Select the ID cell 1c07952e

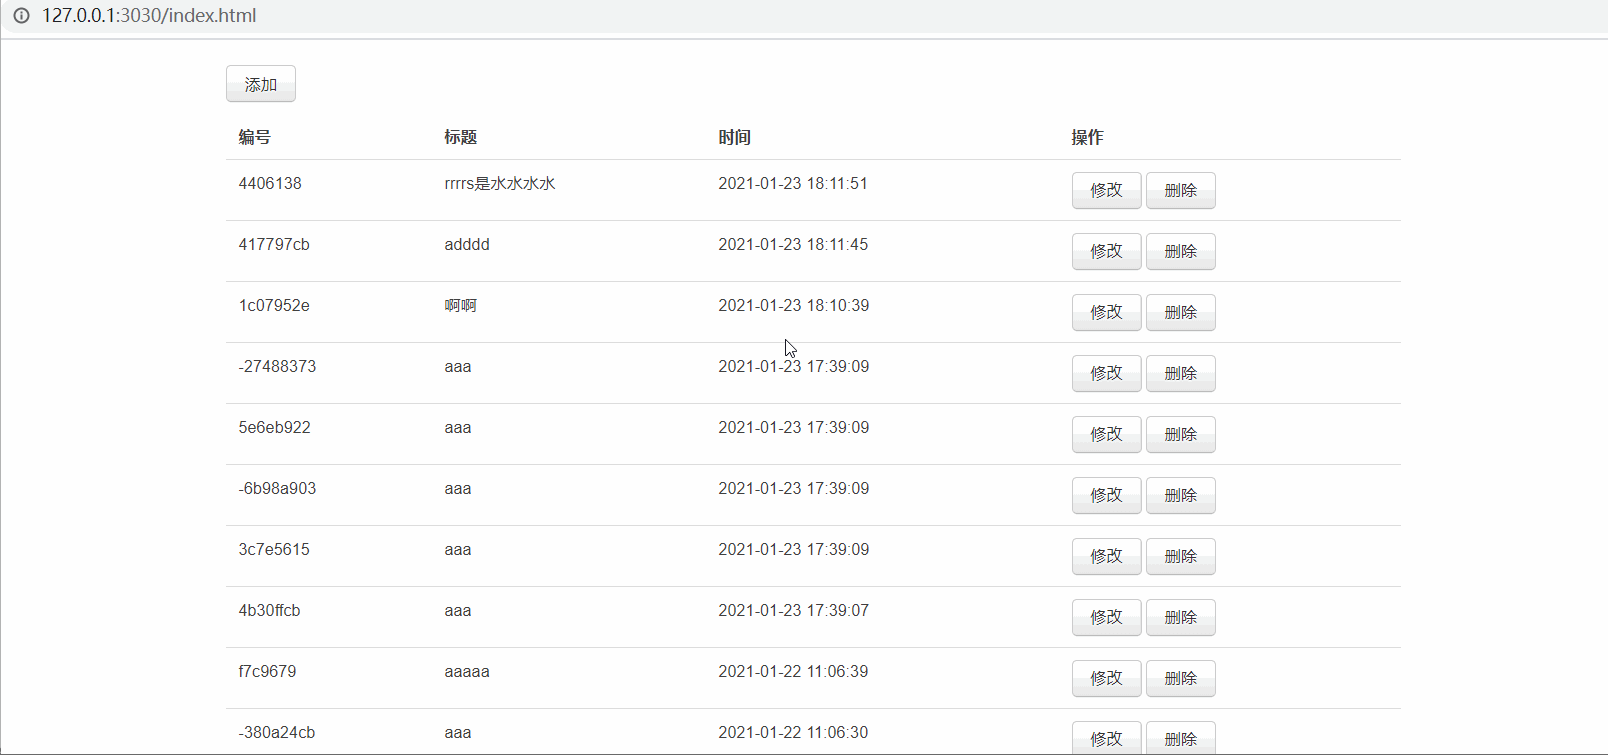pos(274,306)
